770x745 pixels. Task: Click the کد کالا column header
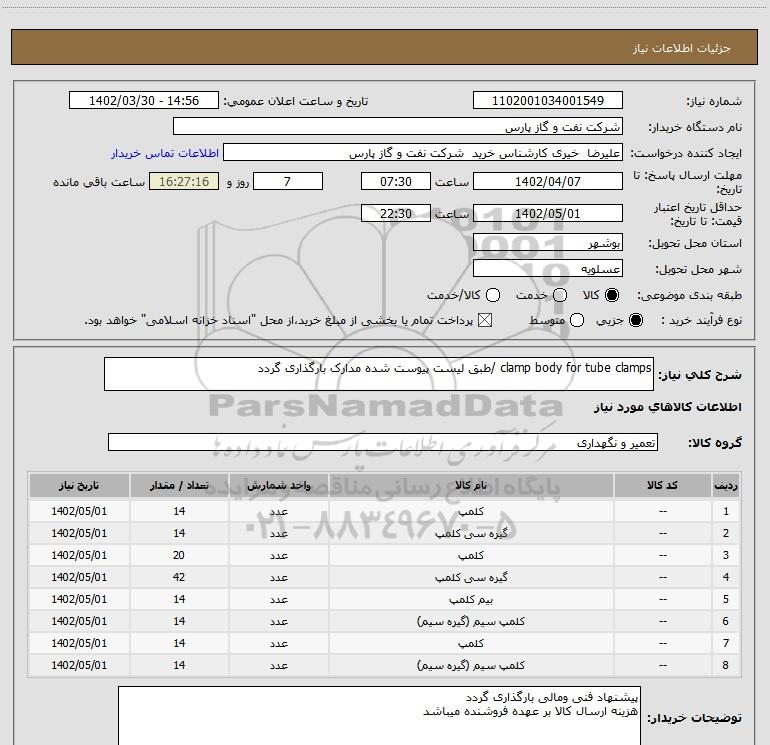pyautogui.click(x=662, y=486)
